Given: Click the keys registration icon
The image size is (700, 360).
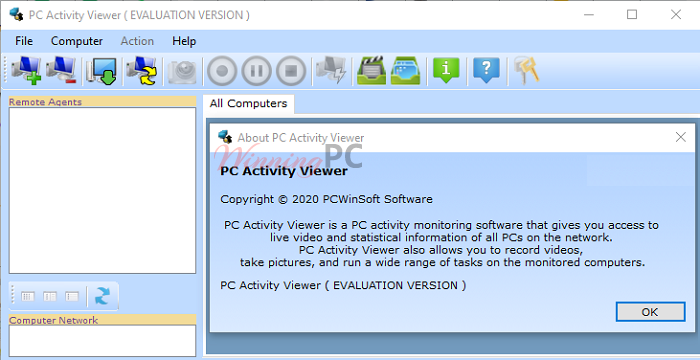Looking at the screenshot, I should click(527, 71).
